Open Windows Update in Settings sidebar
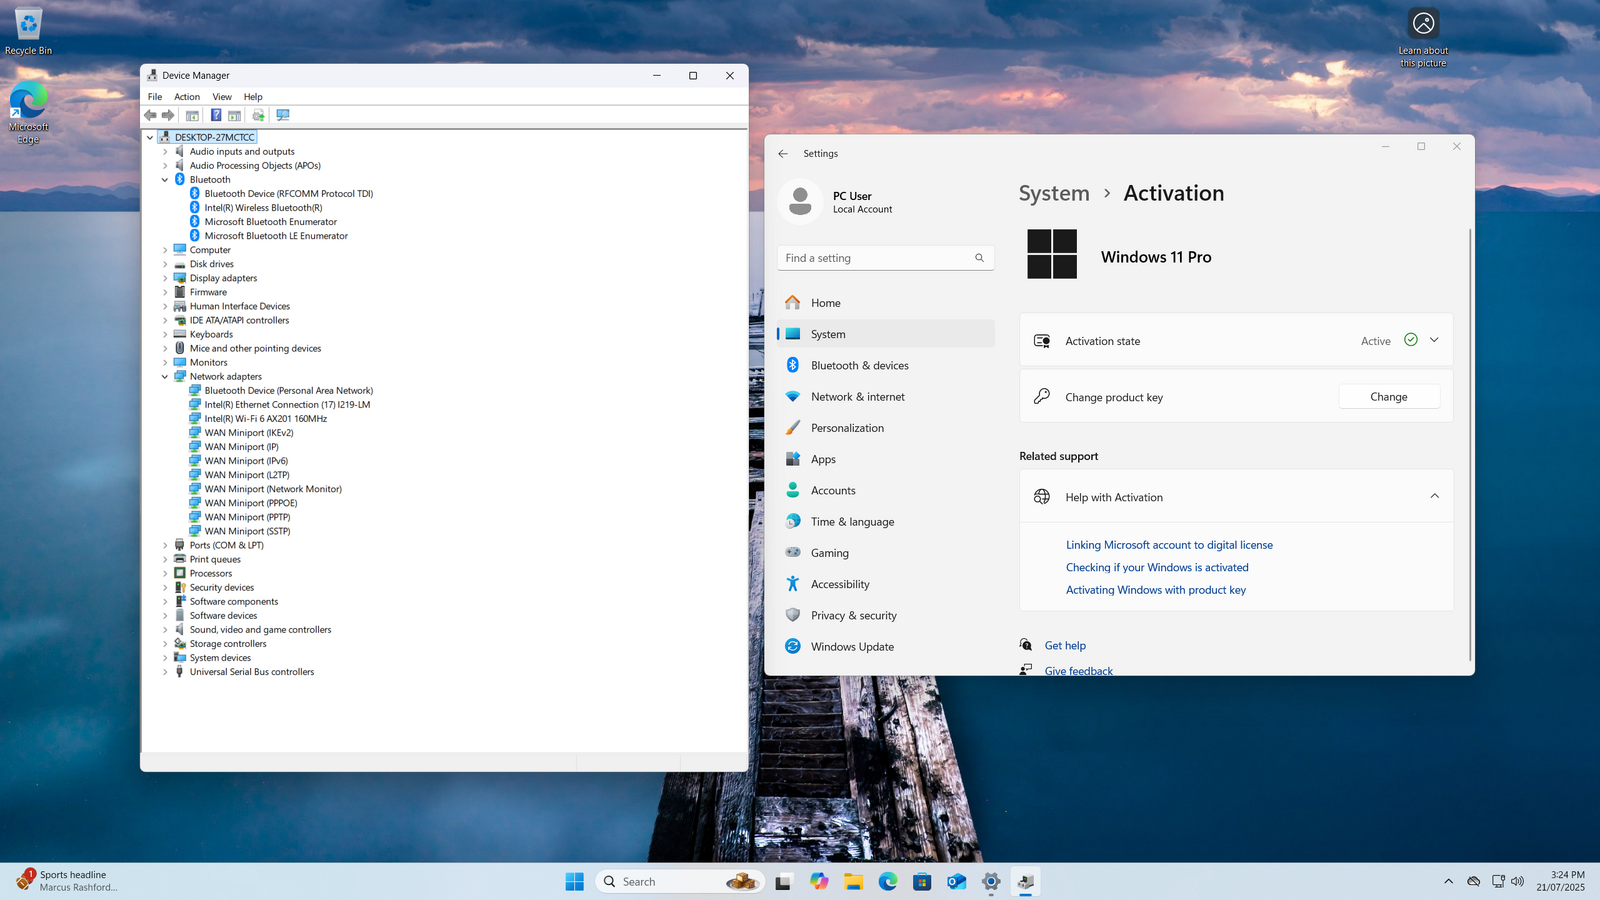The width and height of the screenshot is (1600, 900). click(x=852, y=647)
